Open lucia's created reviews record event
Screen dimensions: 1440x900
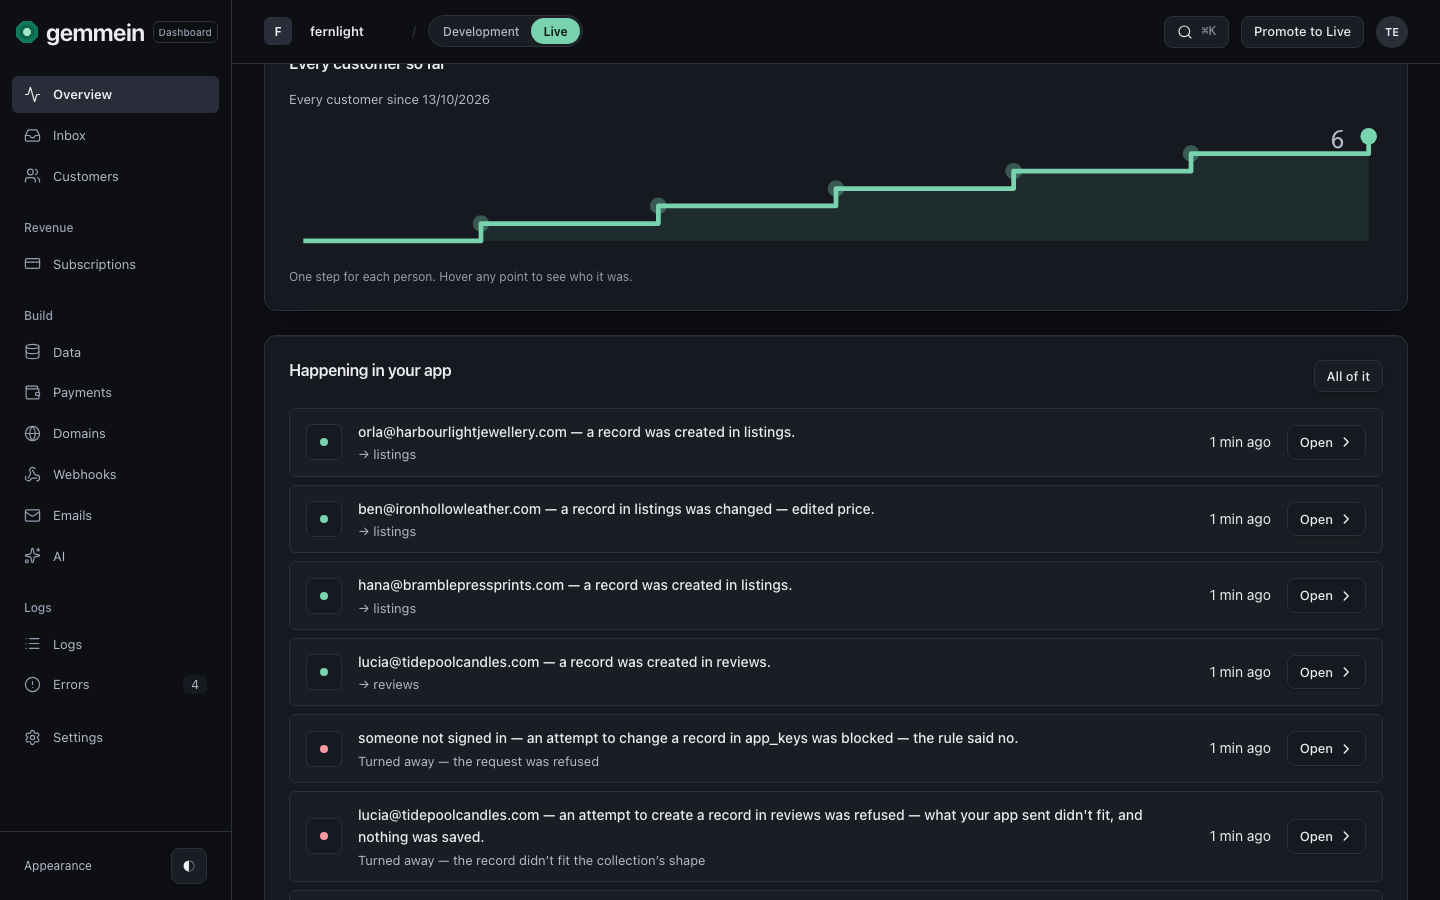[1326, 672]
